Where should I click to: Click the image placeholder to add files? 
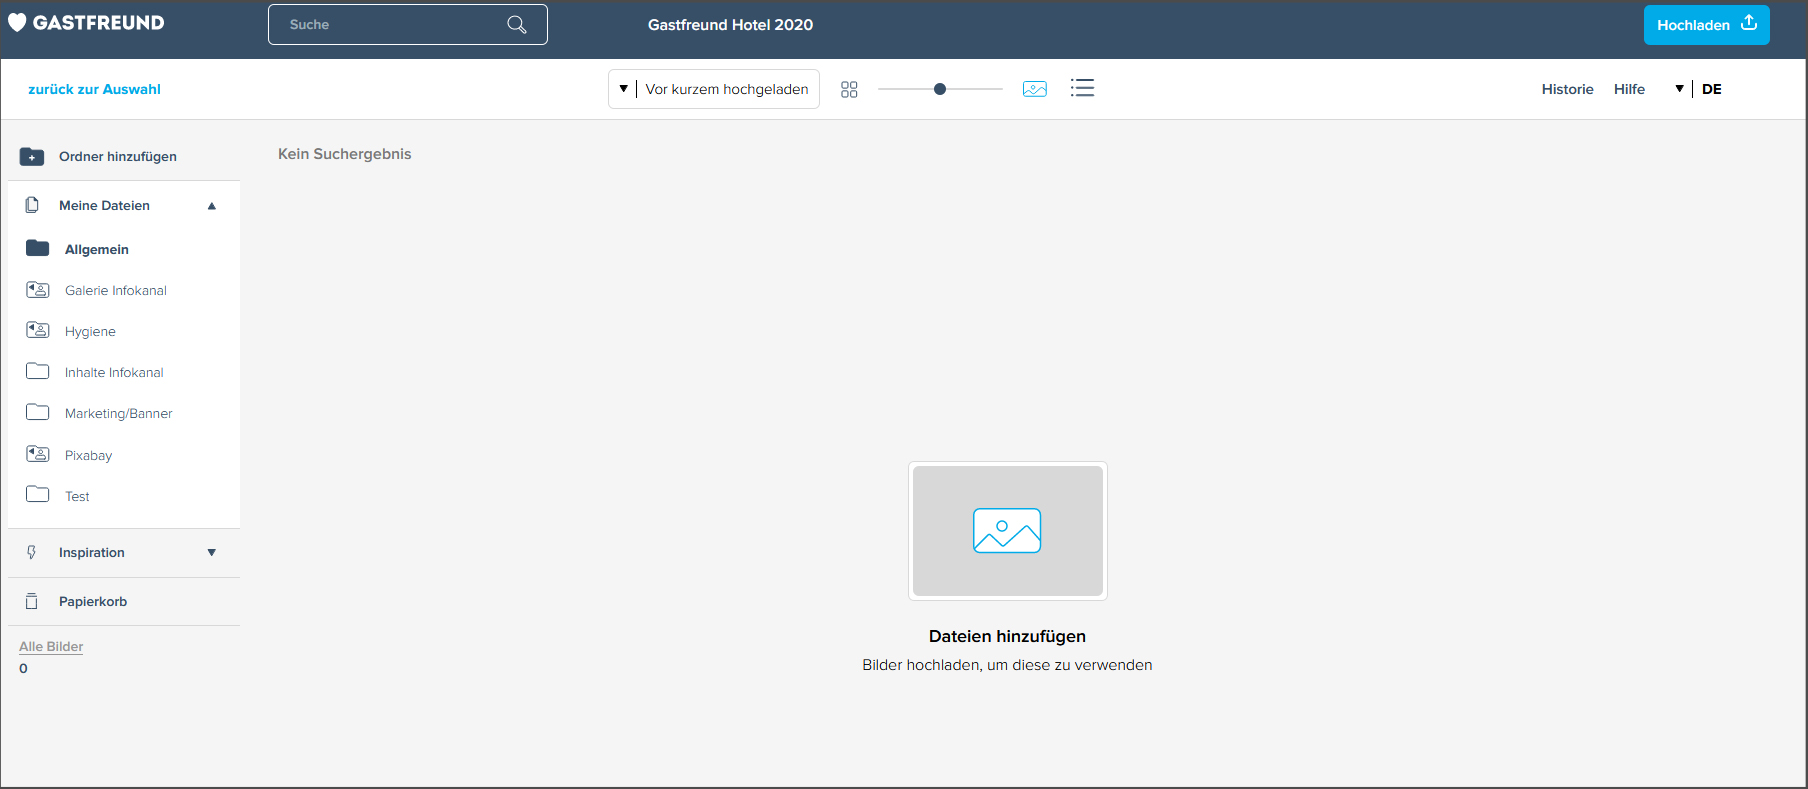coord(1007,531)
